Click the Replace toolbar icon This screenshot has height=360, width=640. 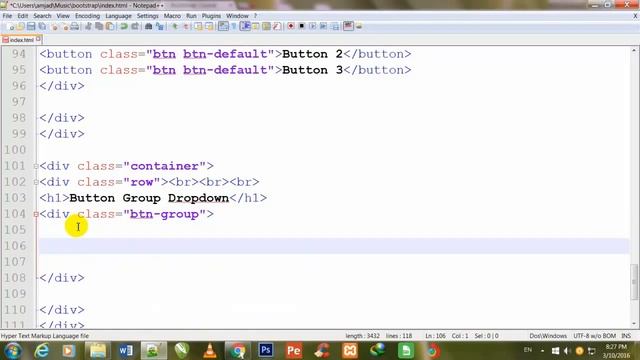click(x=160, y=27)
